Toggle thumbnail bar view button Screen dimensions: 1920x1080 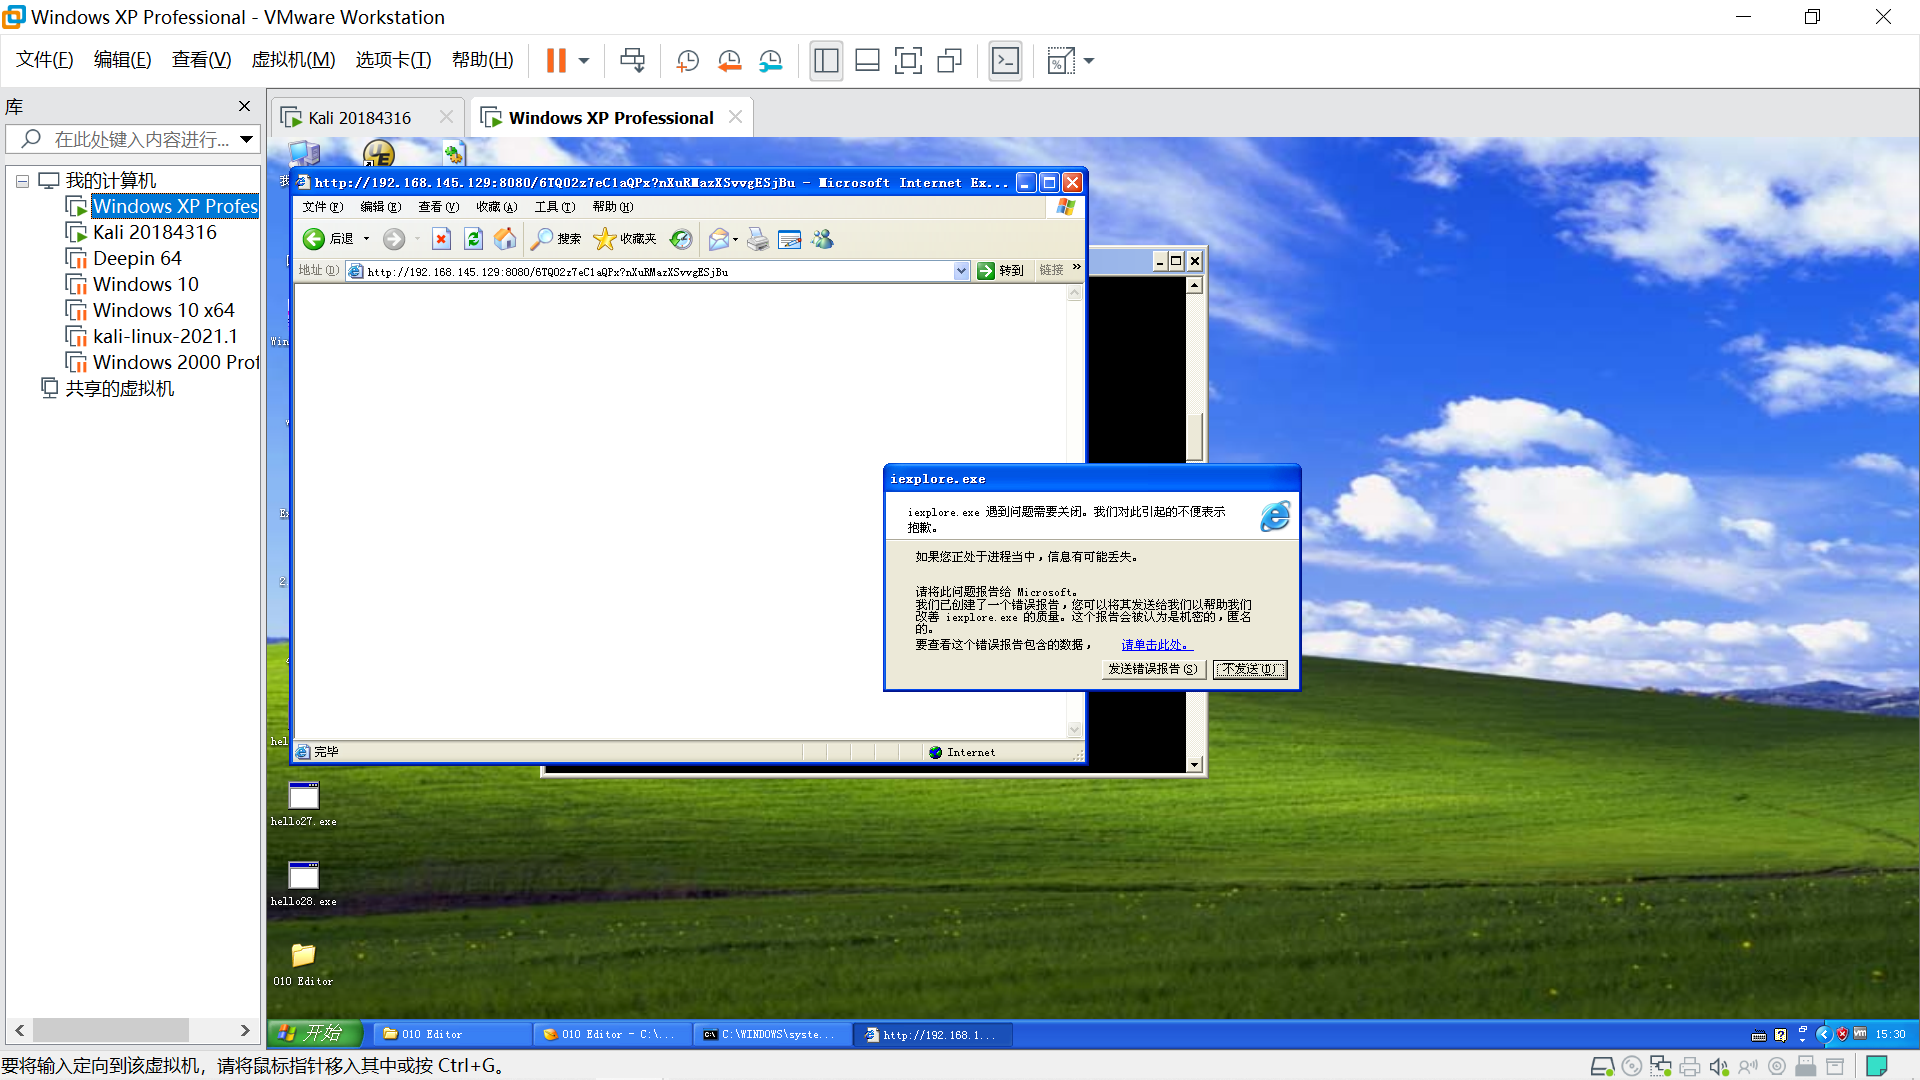867,61
